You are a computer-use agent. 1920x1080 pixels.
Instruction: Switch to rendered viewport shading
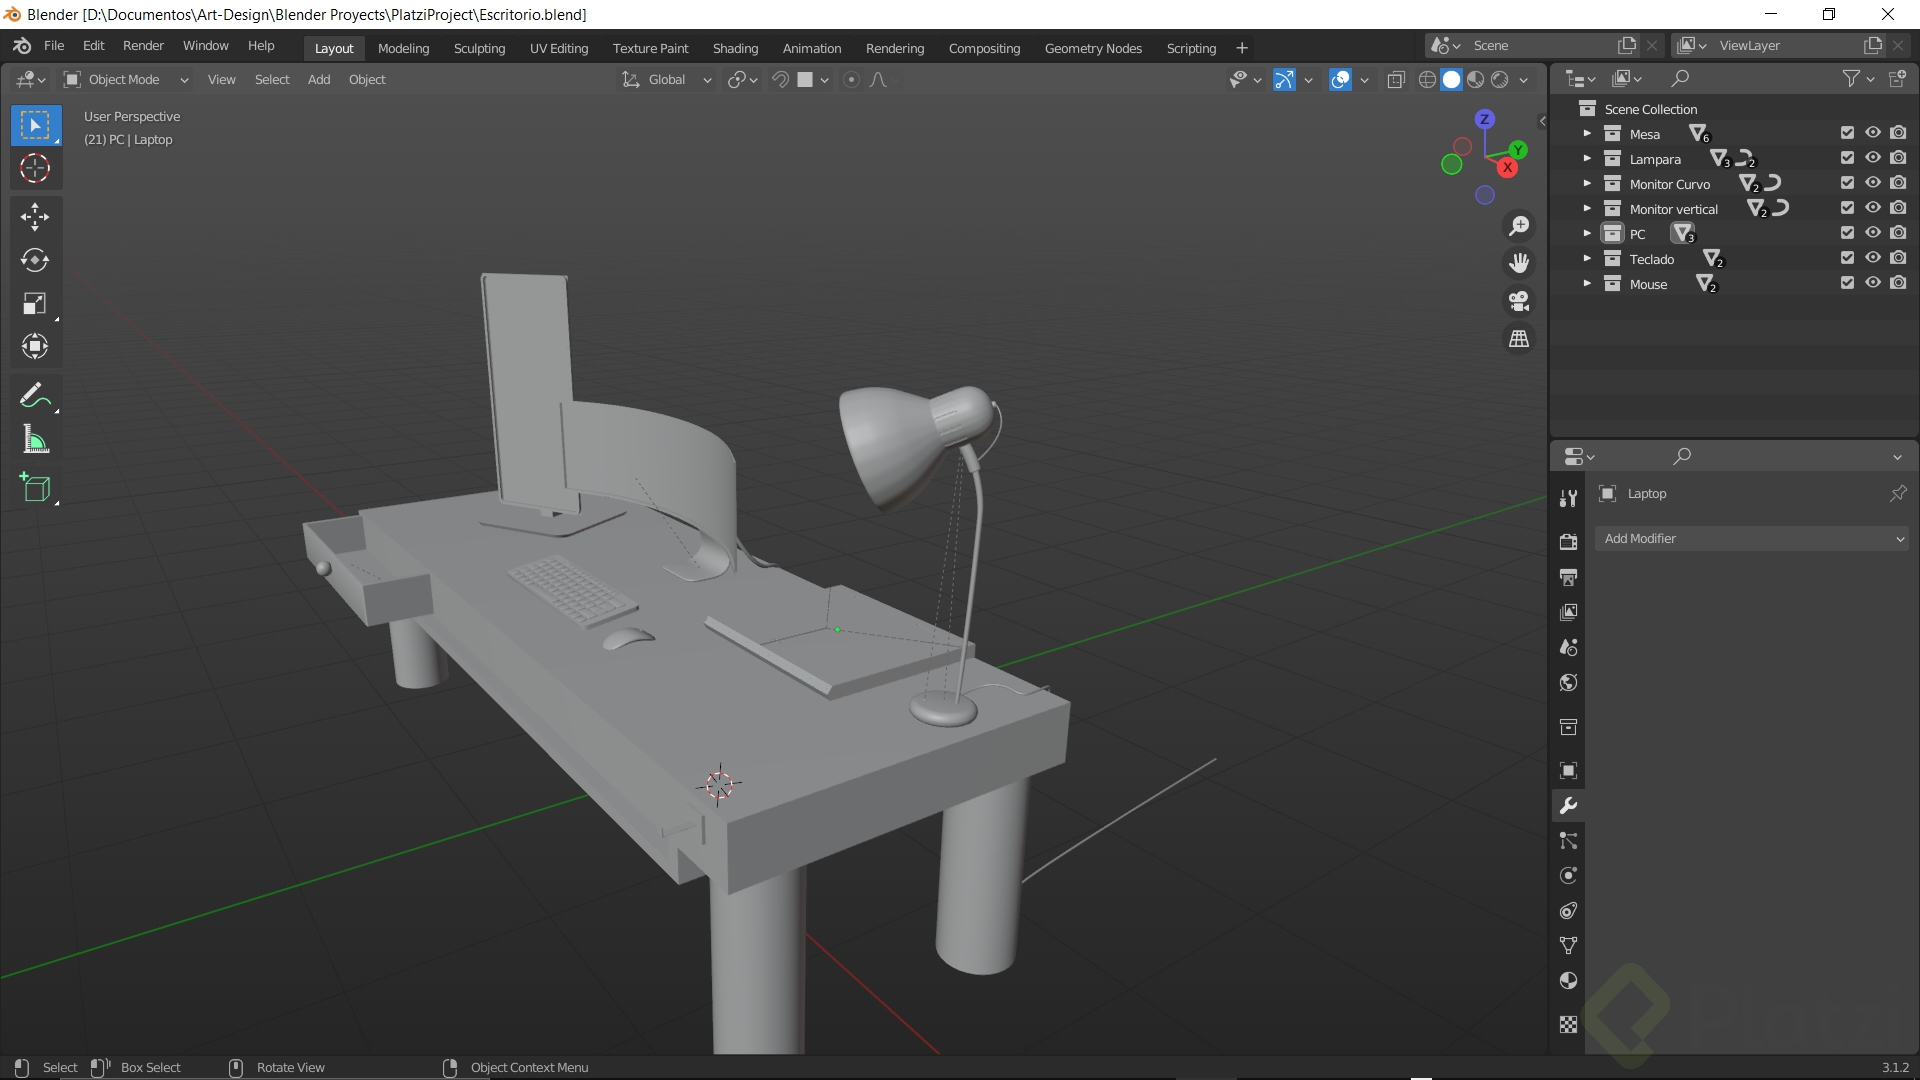coord(1500,80)
